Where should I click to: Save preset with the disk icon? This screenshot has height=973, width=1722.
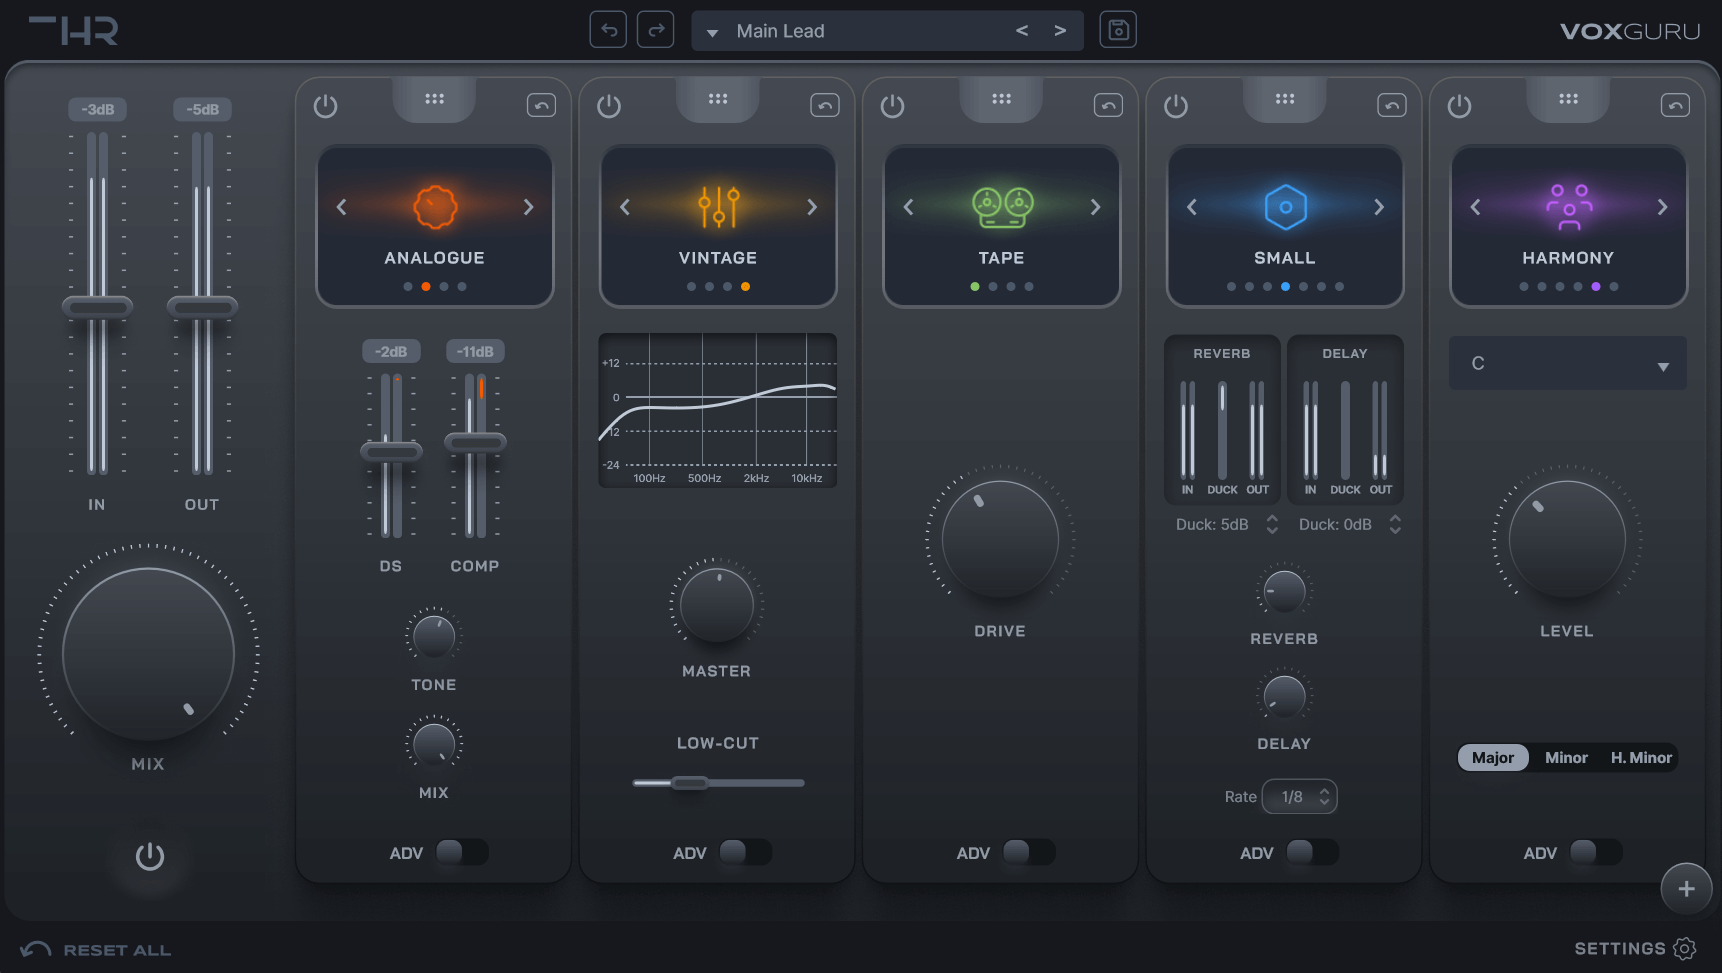click(1118, 30)
